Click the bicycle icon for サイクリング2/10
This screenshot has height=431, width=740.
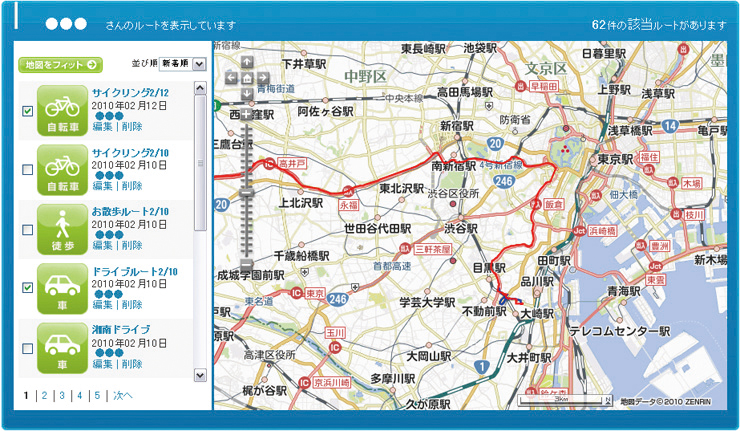(63, 169)
